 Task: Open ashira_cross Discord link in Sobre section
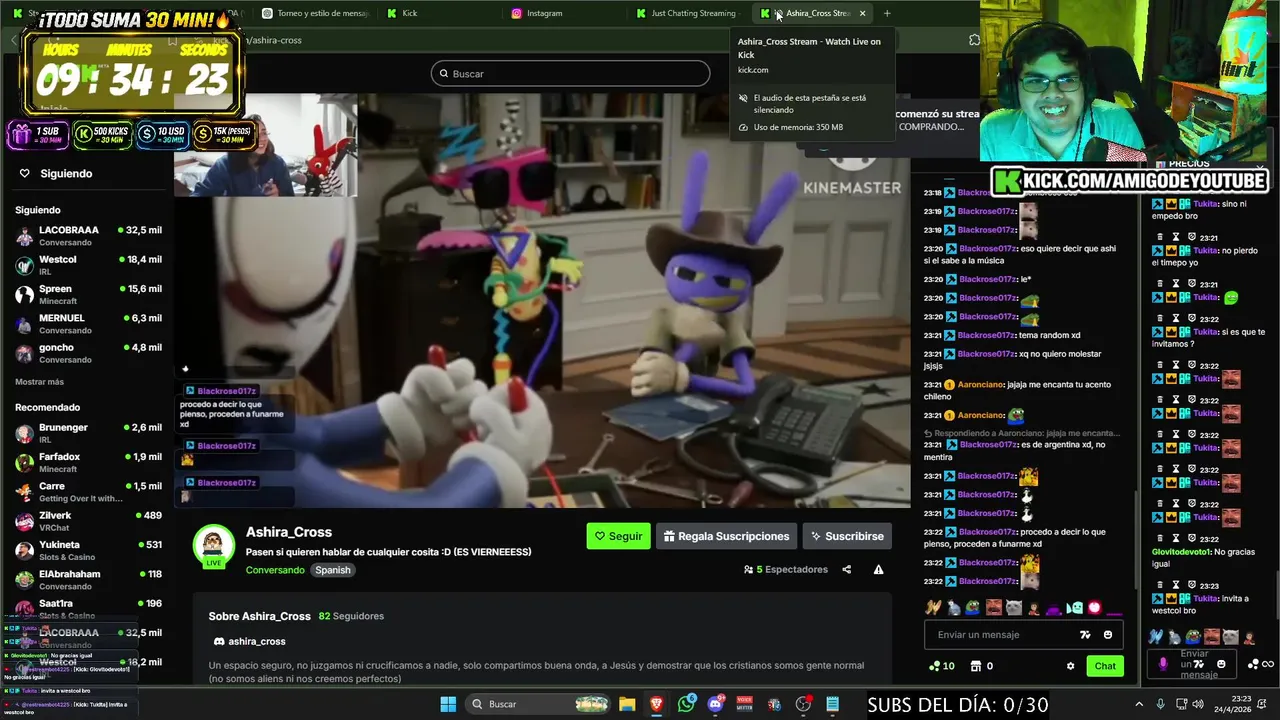250,641
